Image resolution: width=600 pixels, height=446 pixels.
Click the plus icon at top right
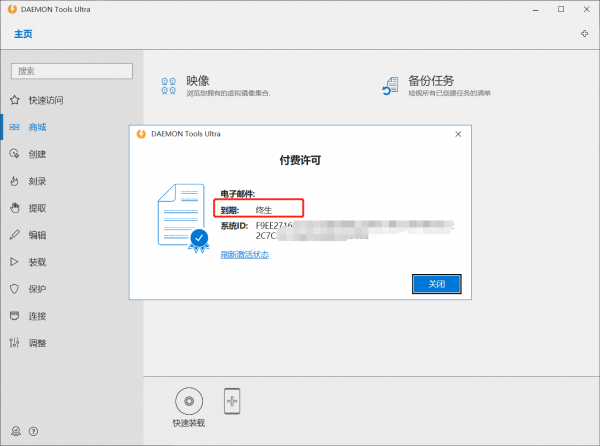(x=584, y=34)
